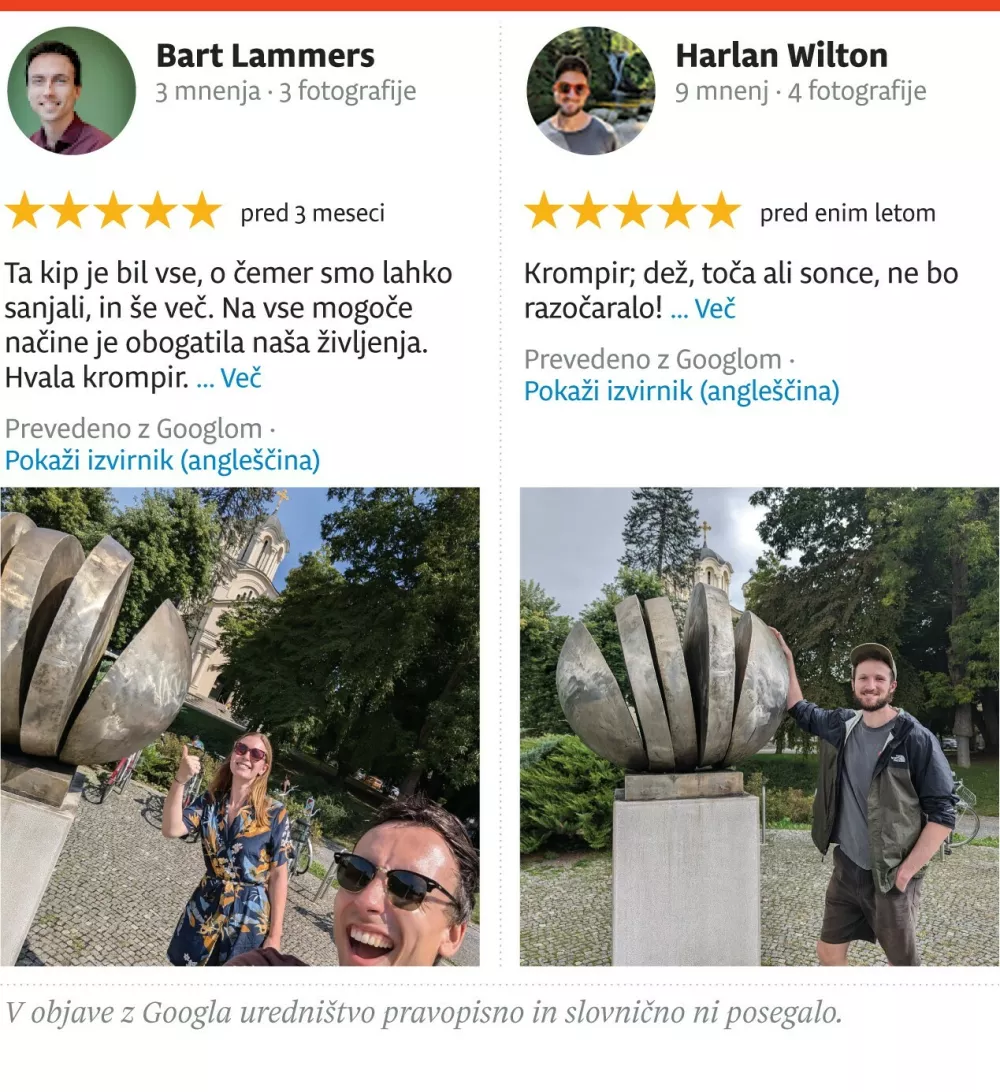
Task: Click the 'pred 3 meseci' review date
Action: point(313,213)
